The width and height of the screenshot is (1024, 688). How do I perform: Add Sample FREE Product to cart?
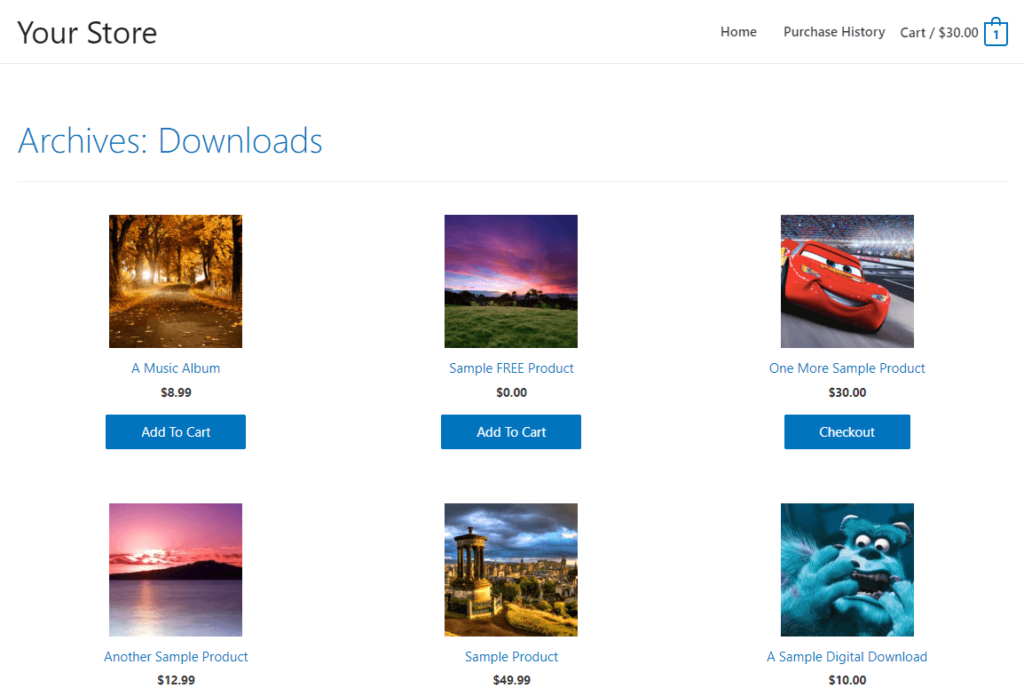511,431
